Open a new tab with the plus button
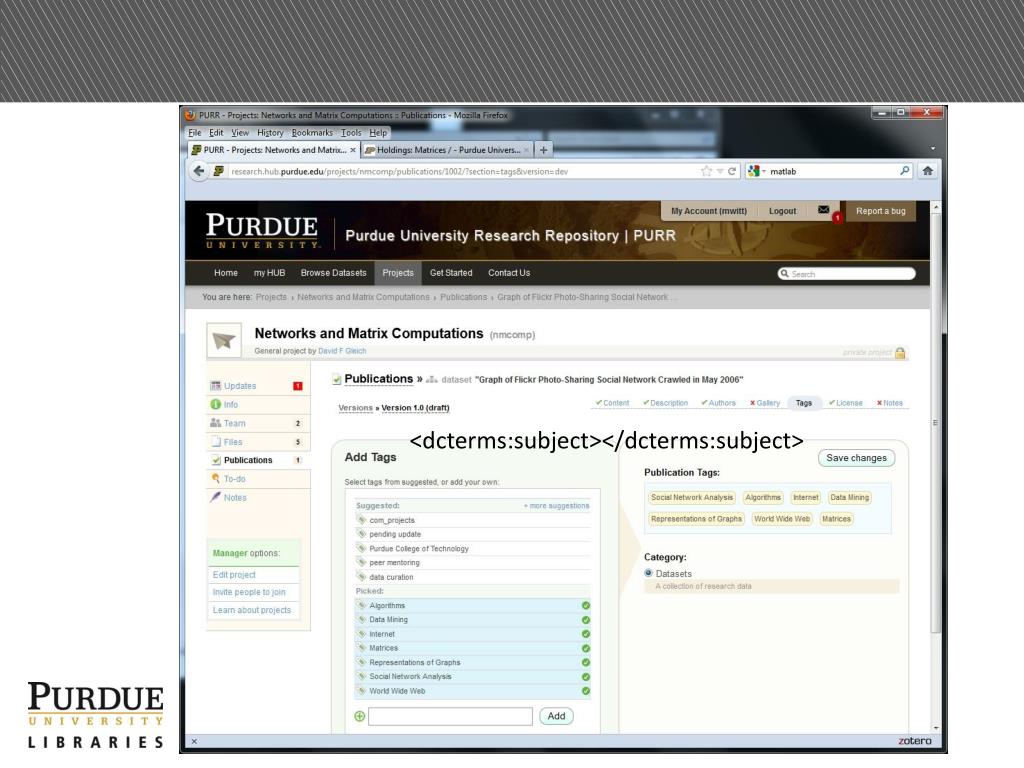Viewport: 1024px width, 768px height. (543, 150)
